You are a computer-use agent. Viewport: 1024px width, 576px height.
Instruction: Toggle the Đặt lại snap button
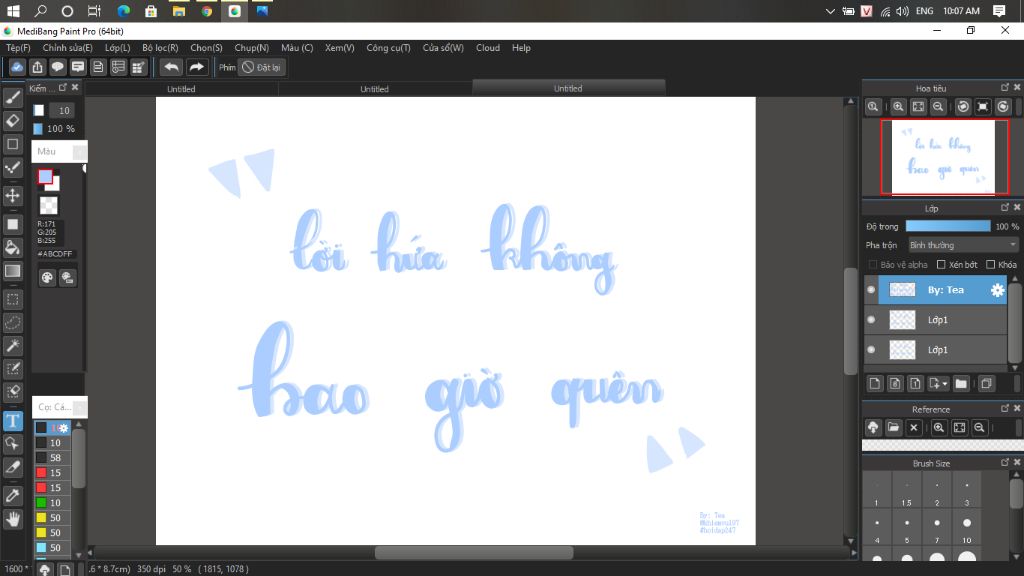coord(261,67)
